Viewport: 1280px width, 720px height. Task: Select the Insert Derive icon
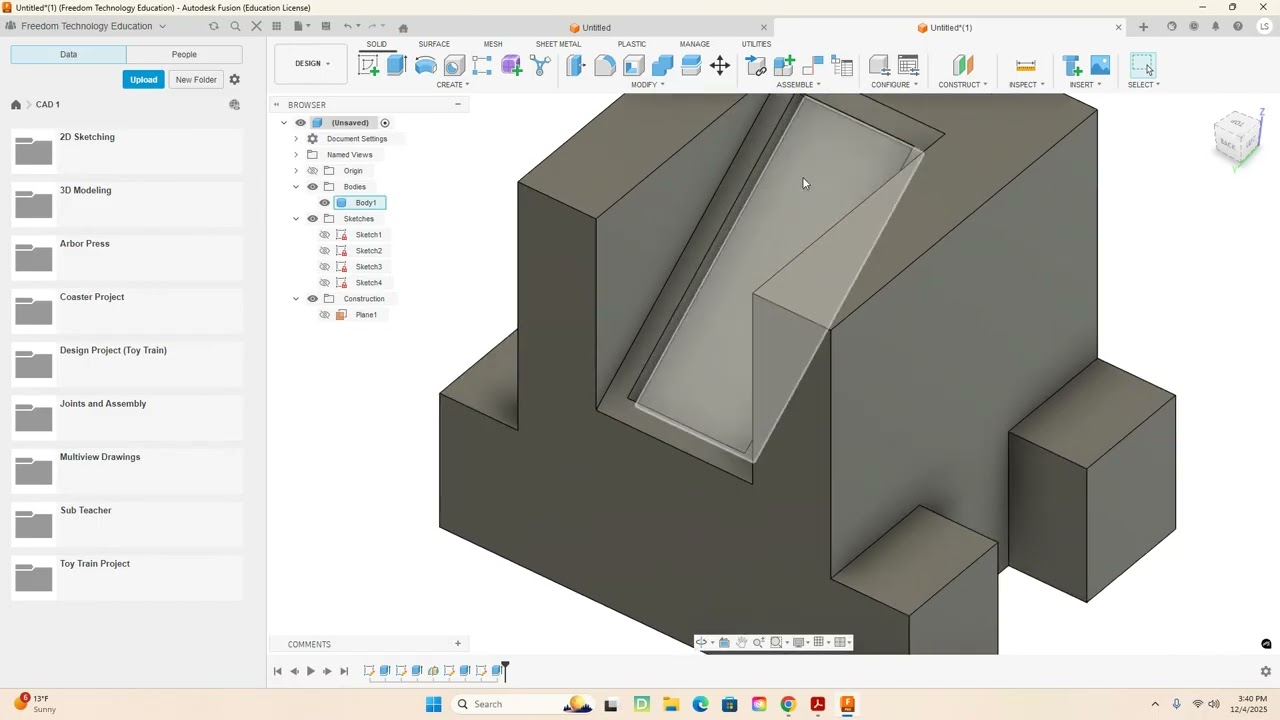1072,66
